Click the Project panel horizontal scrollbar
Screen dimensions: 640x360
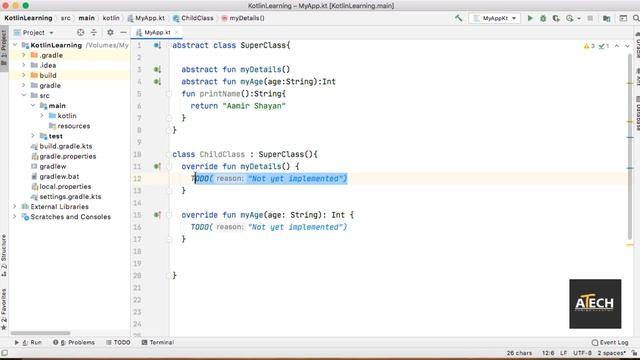(40, 333)
